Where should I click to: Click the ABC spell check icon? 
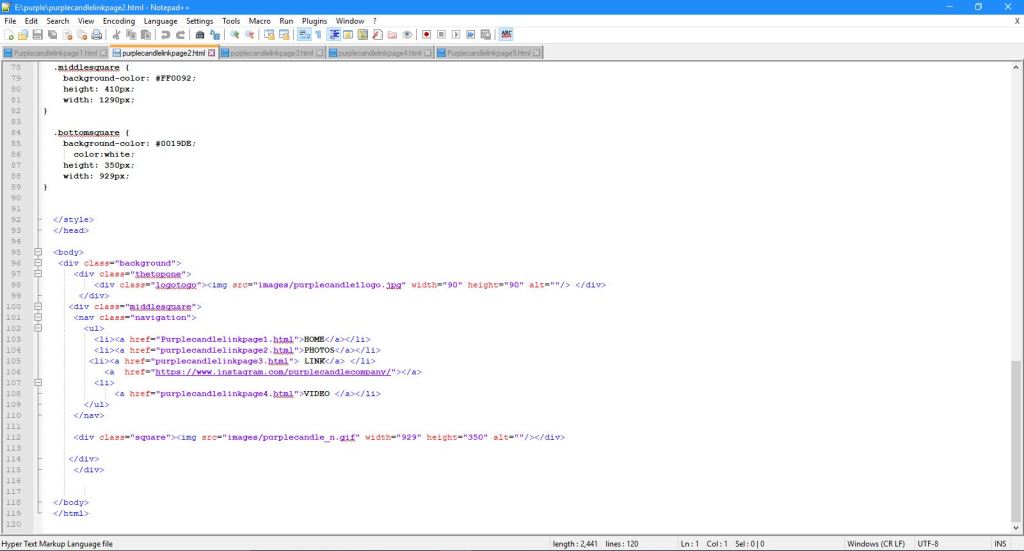[x=506, y=34]
